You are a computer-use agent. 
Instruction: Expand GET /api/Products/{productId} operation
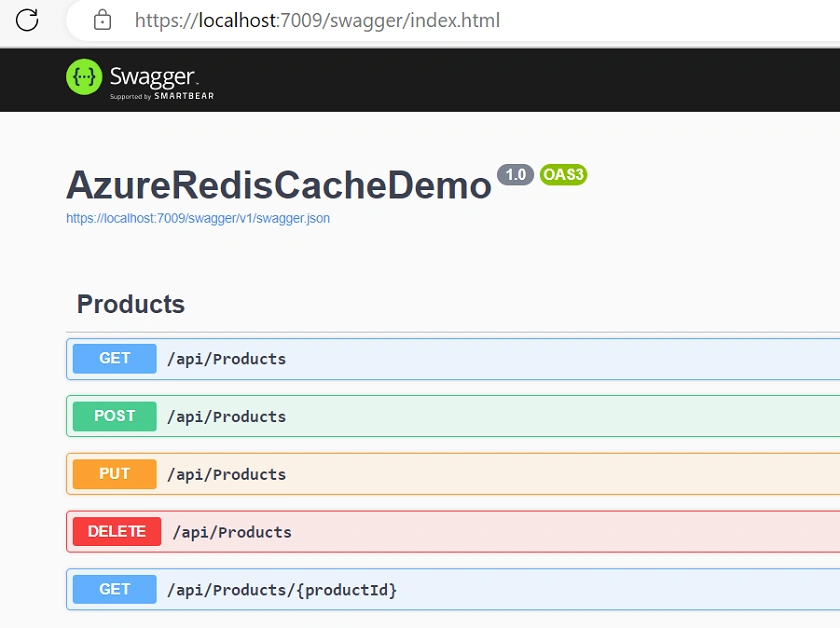453,589
